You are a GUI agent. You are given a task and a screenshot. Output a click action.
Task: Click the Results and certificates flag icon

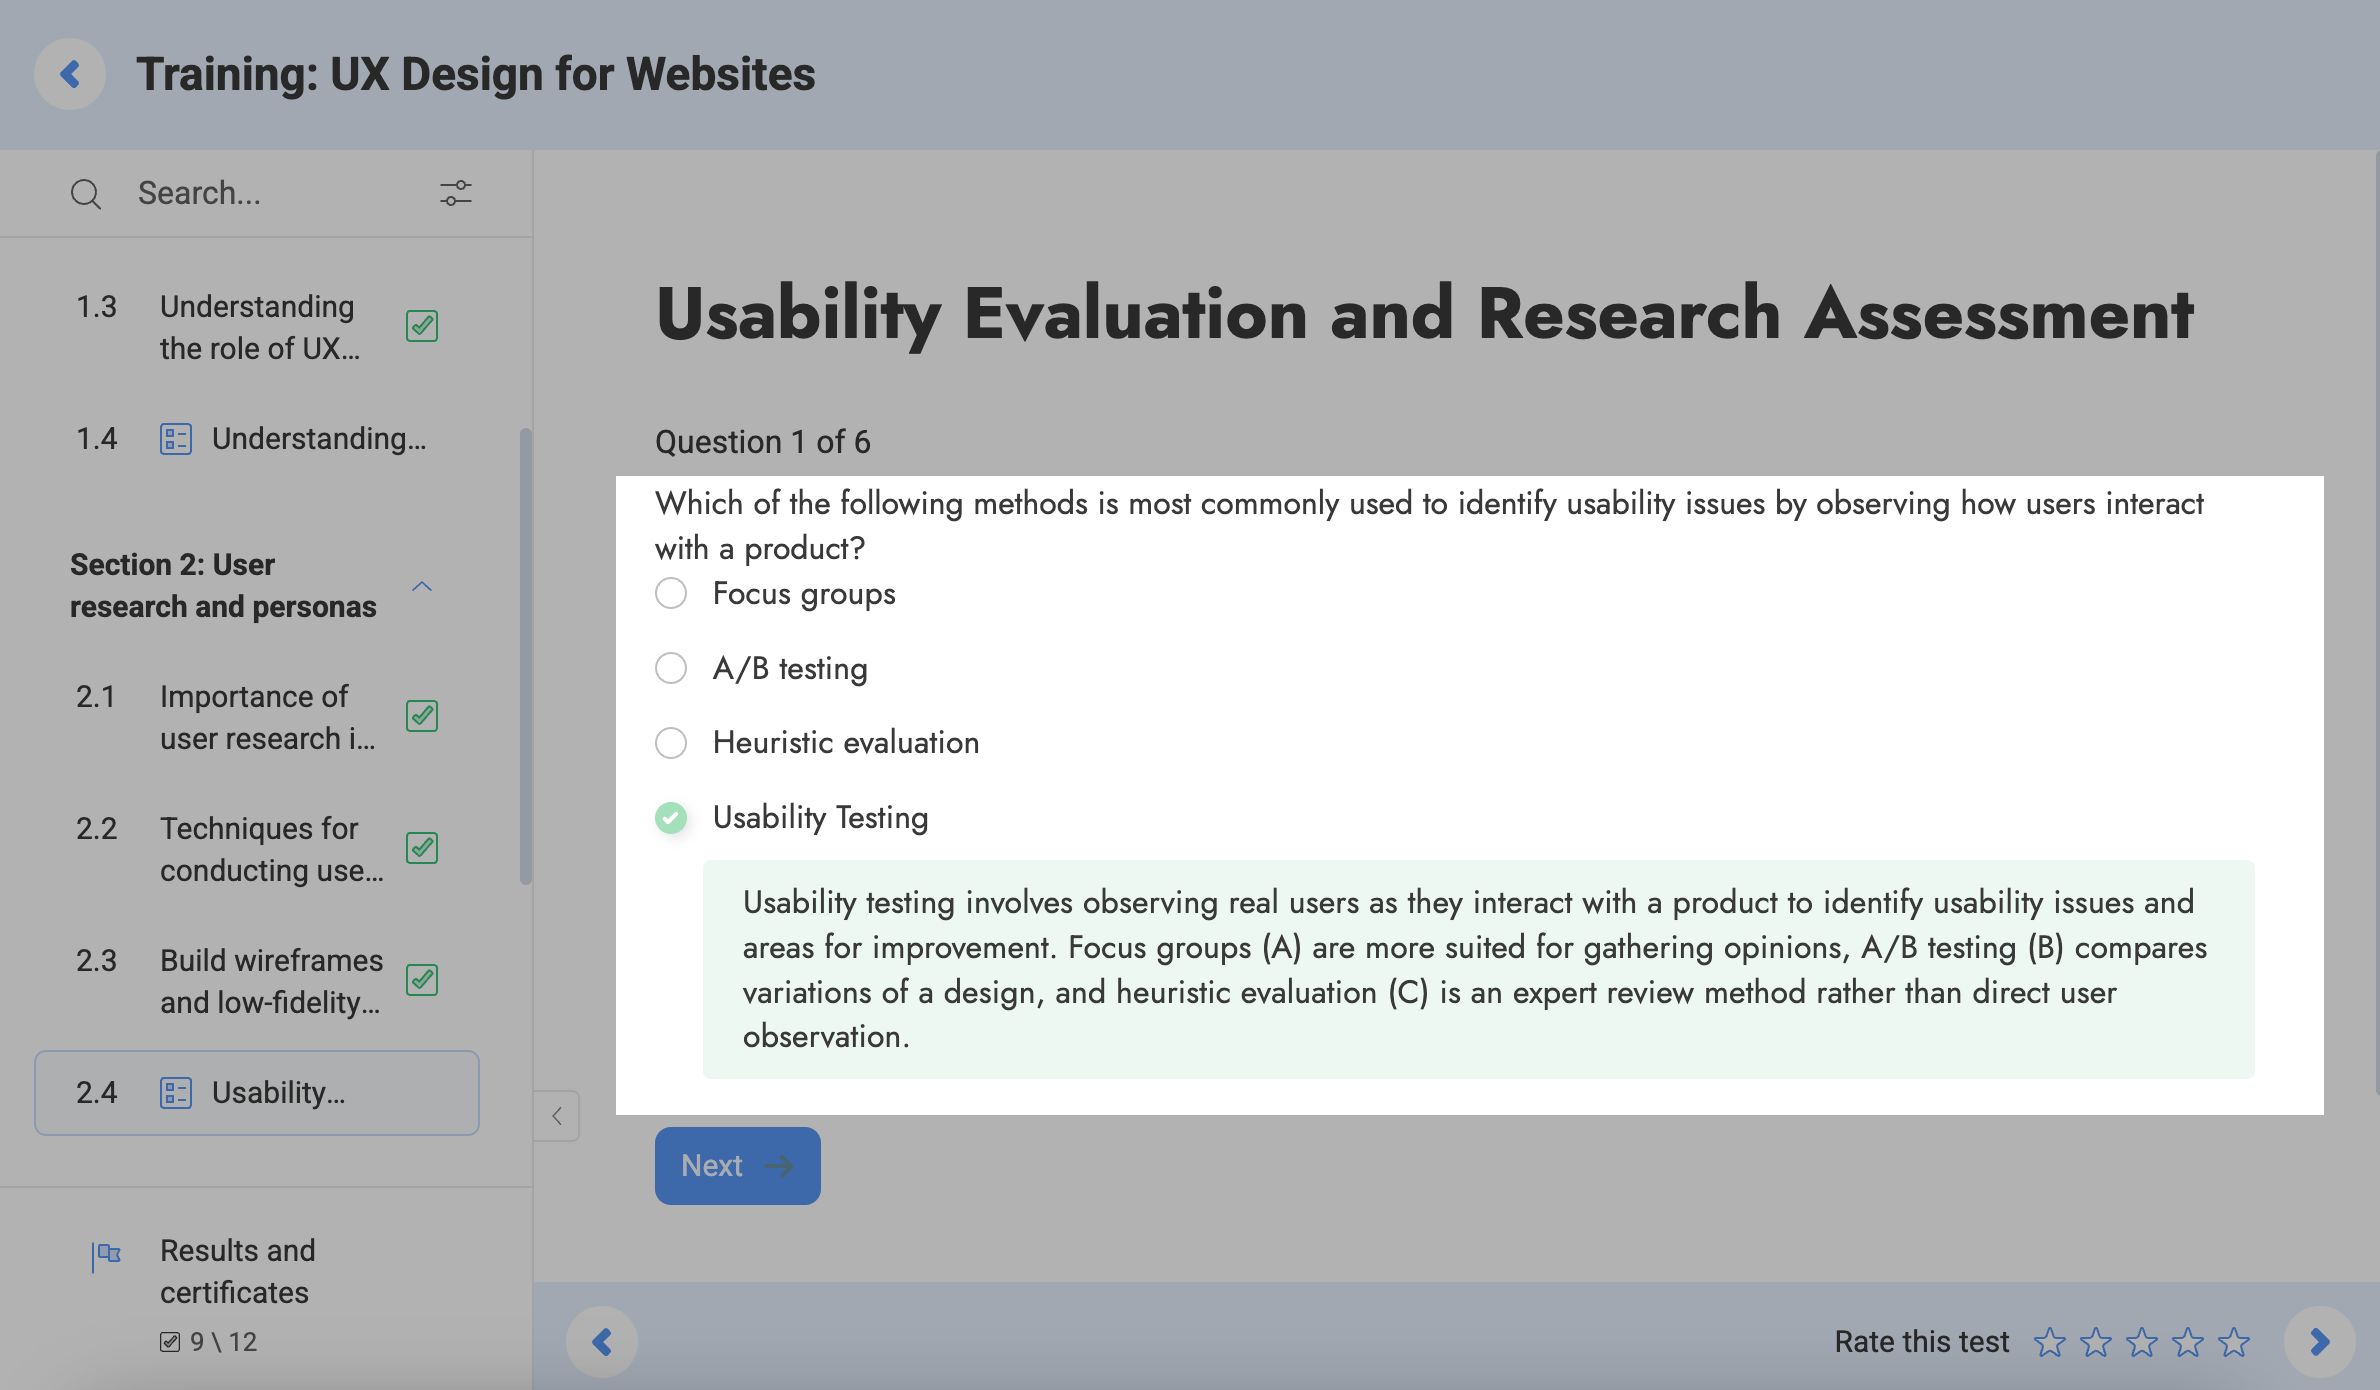click(x=106, y=1255)
